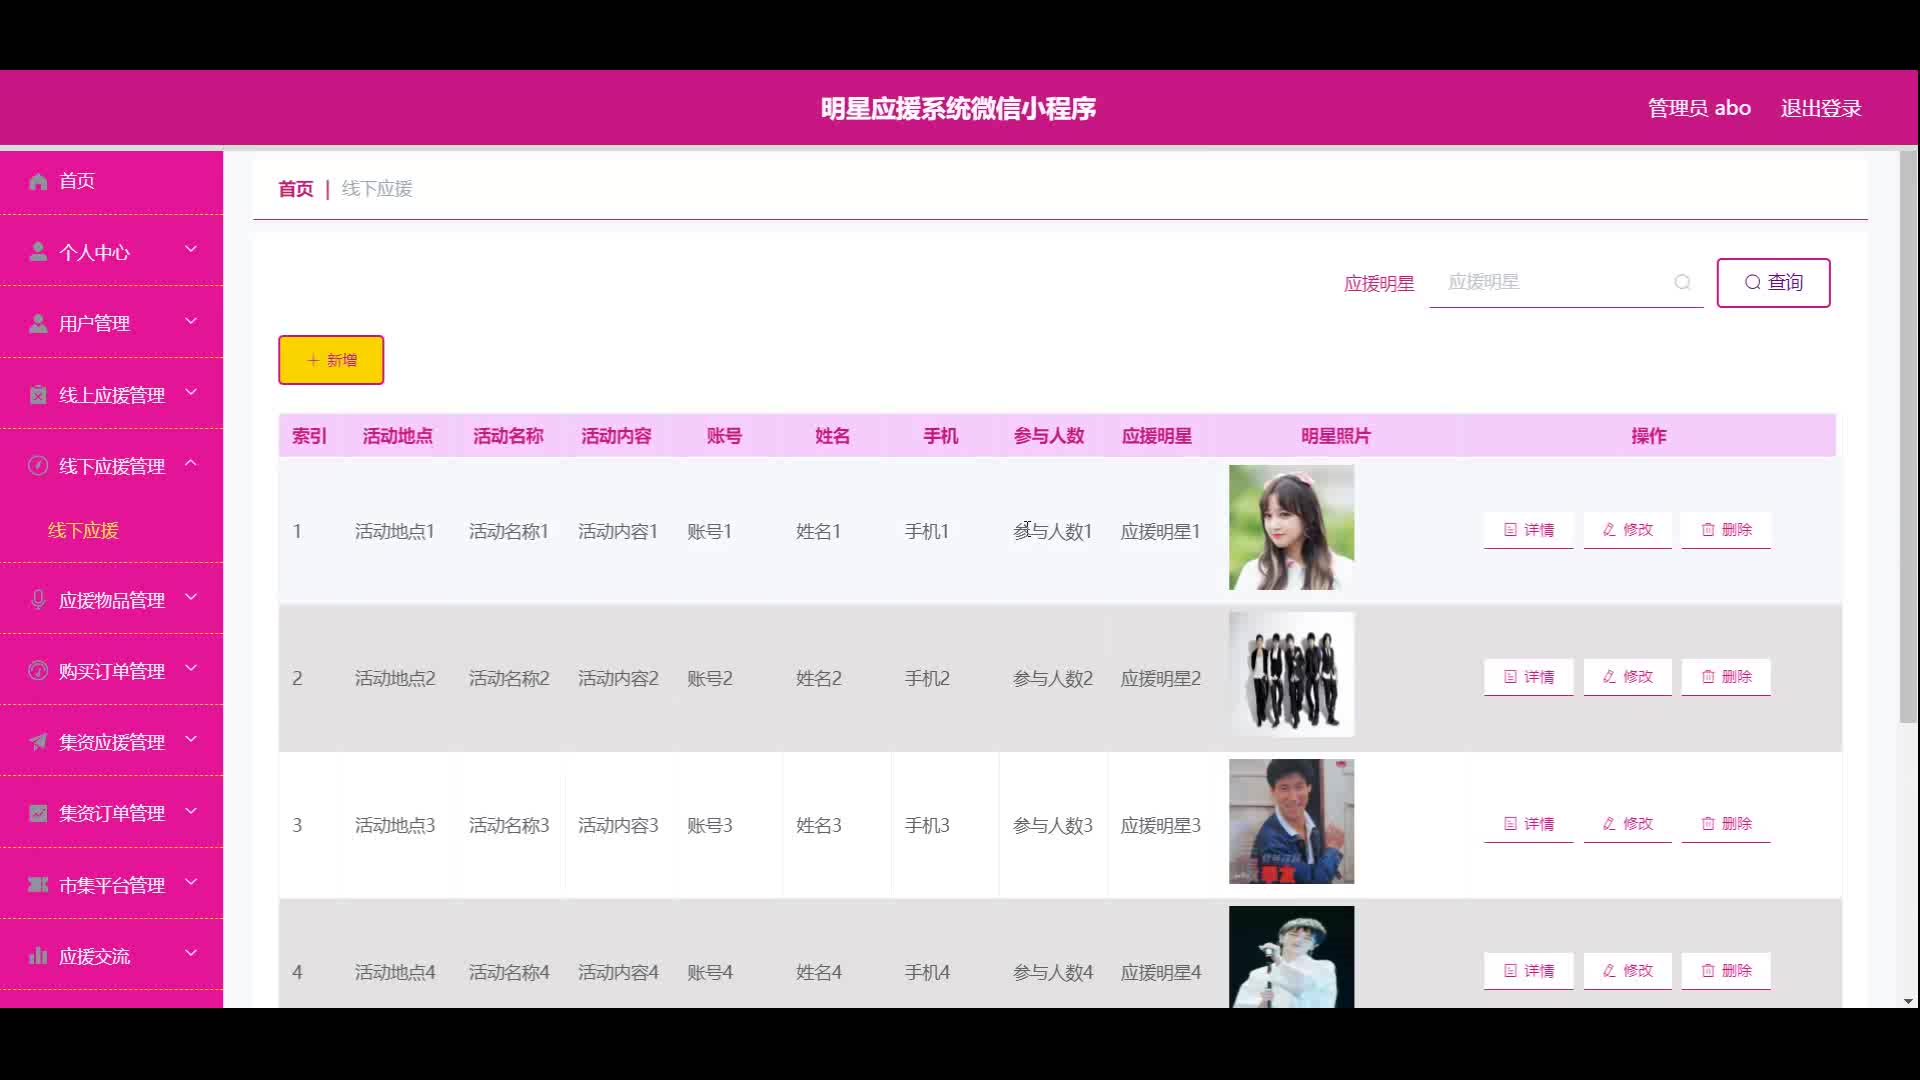Open 详情 for row 3

[x=1528, y=824]
